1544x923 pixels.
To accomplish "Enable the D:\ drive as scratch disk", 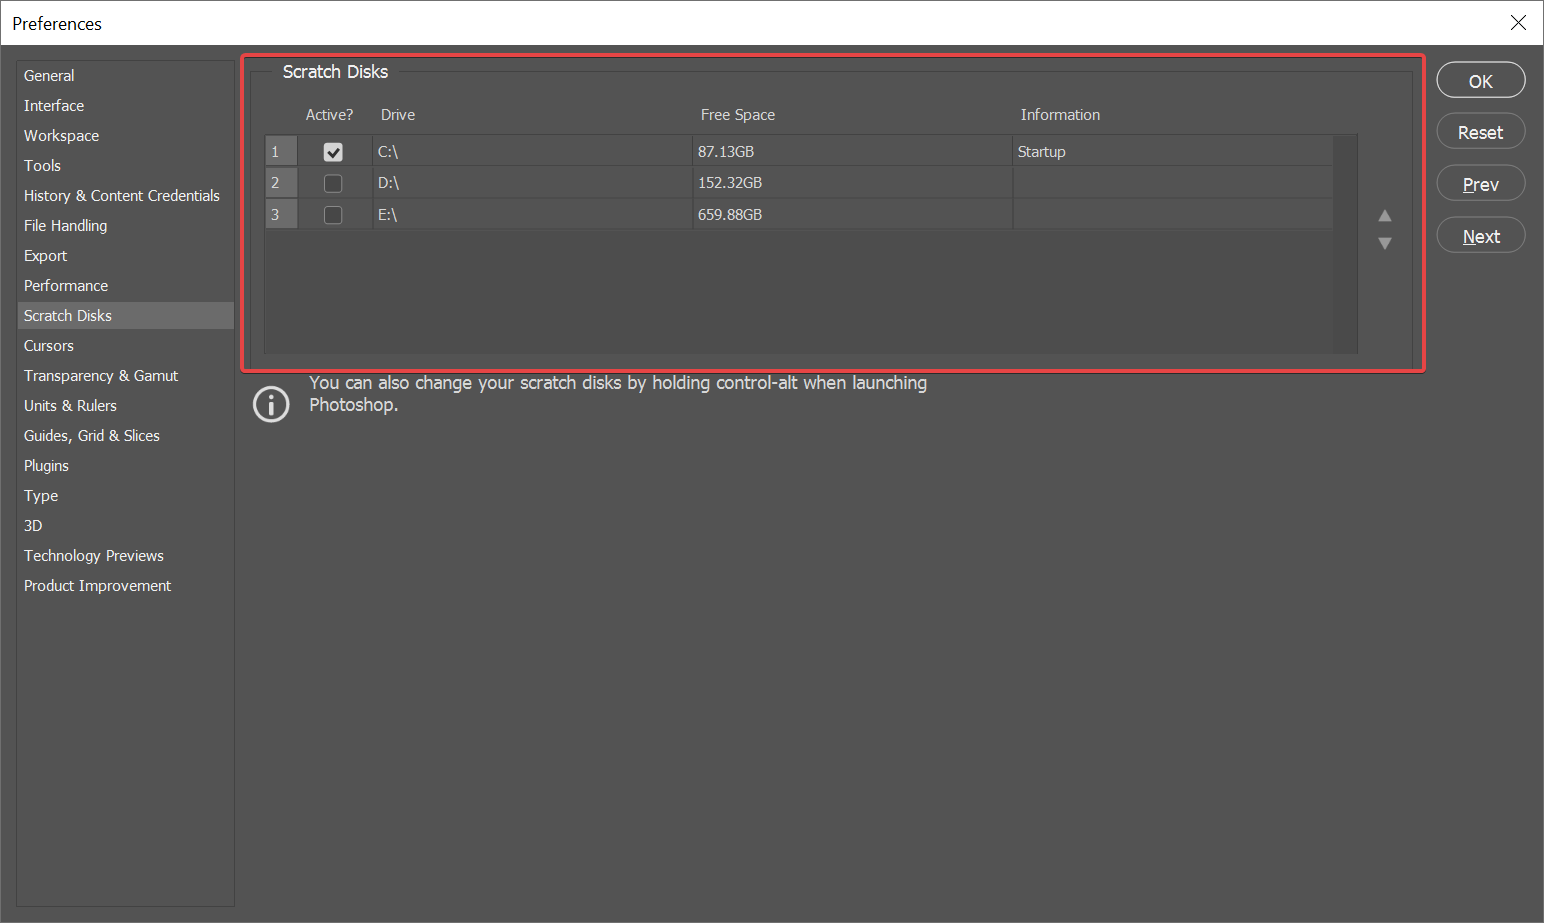I will tap(333, 183).
